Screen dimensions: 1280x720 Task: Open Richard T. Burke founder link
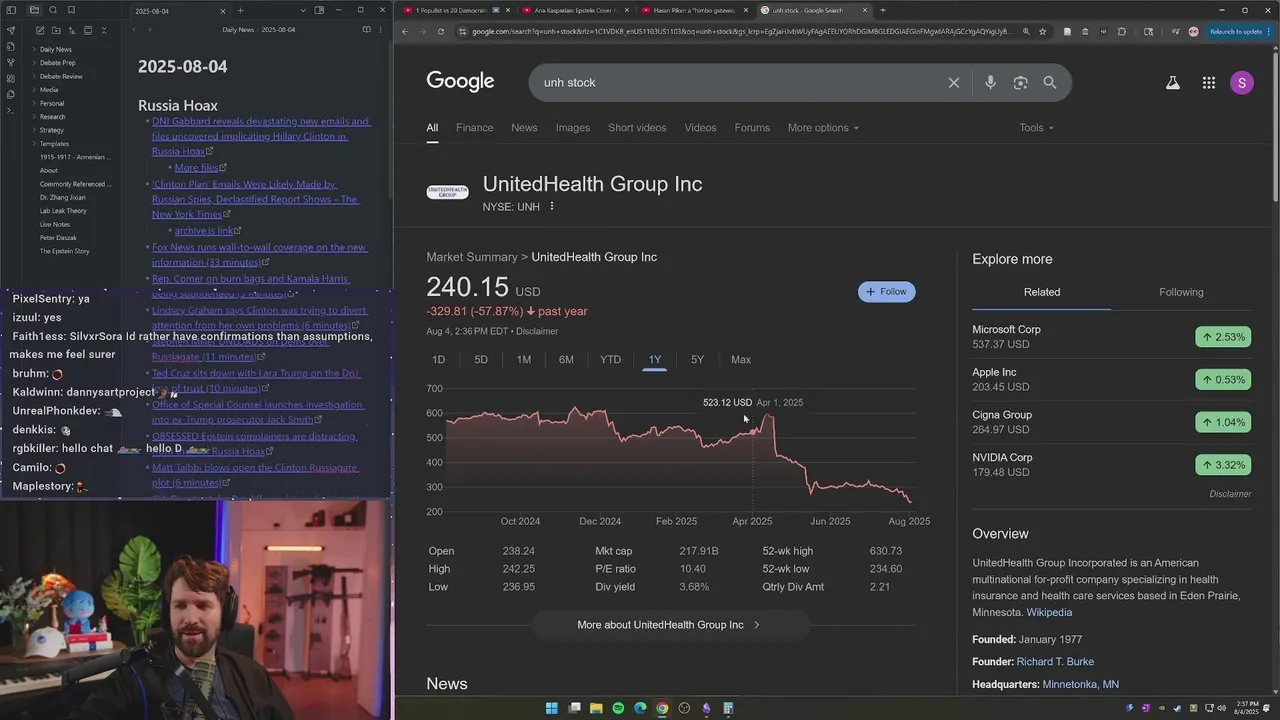[x=1055, y=662]
